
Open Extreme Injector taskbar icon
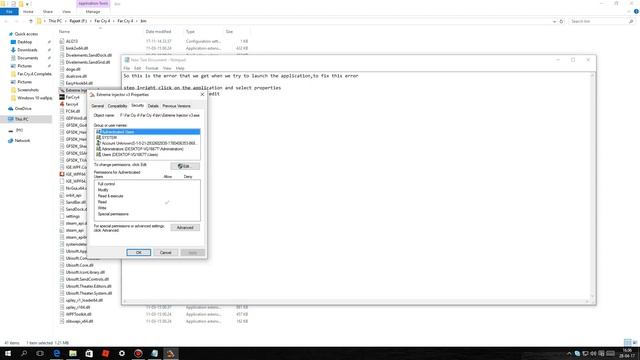pos(171,353)
